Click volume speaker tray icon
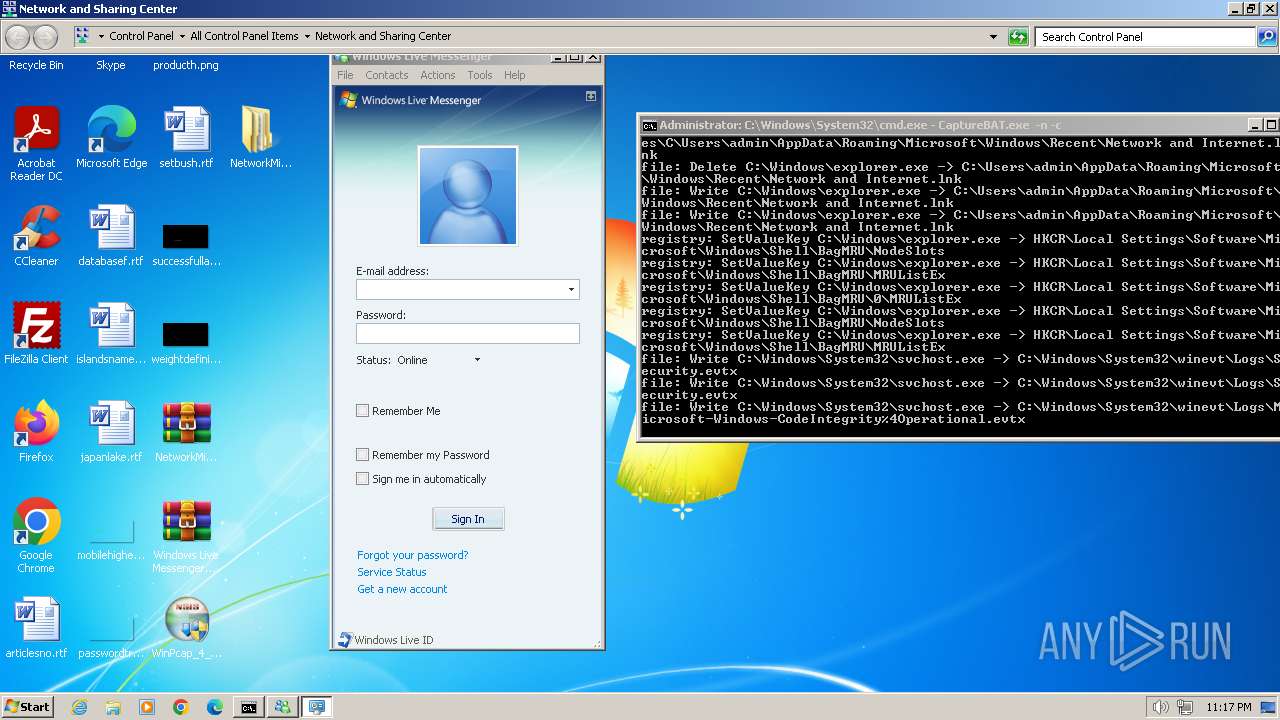Screen dimensions: 1280x720 (x=1160, y=707)
